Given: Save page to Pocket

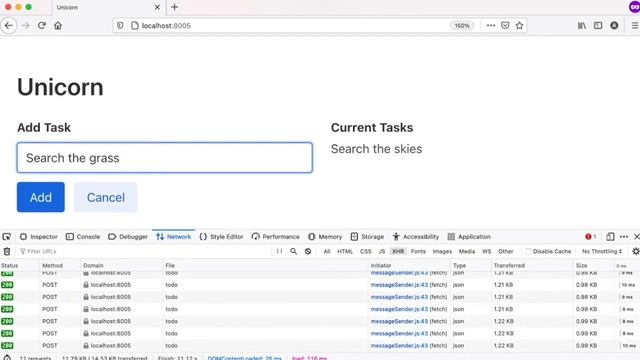Looking at the screenshot, I should click(x=505, y=25).
